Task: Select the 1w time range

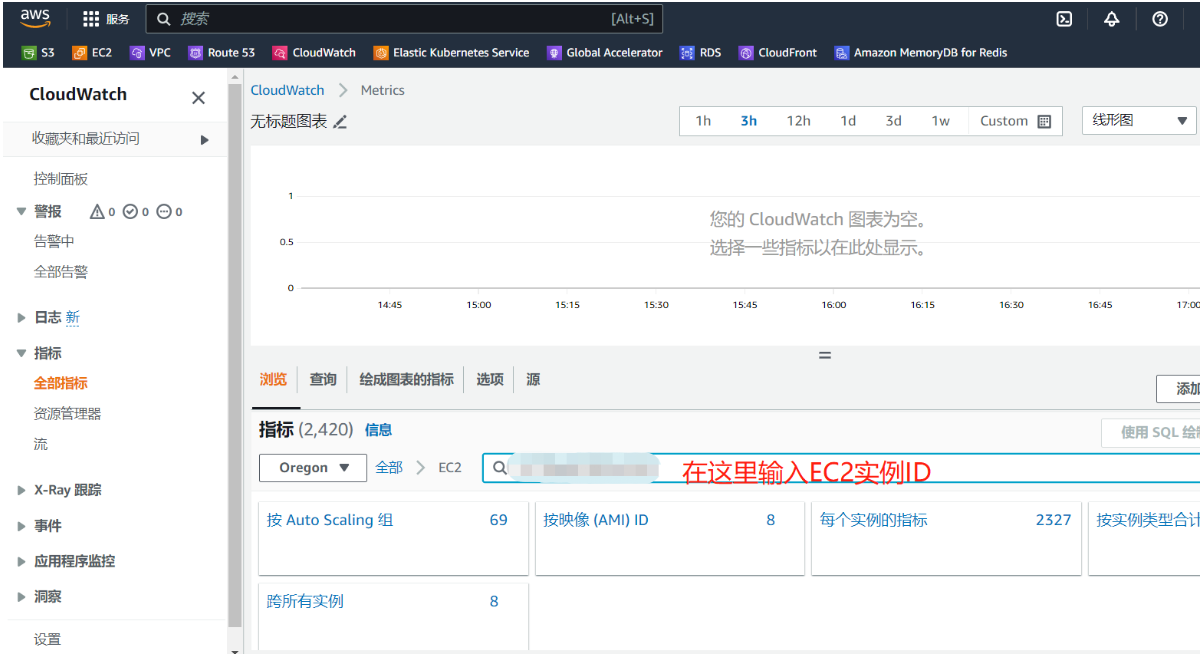Action: click(x=941, y=121)
